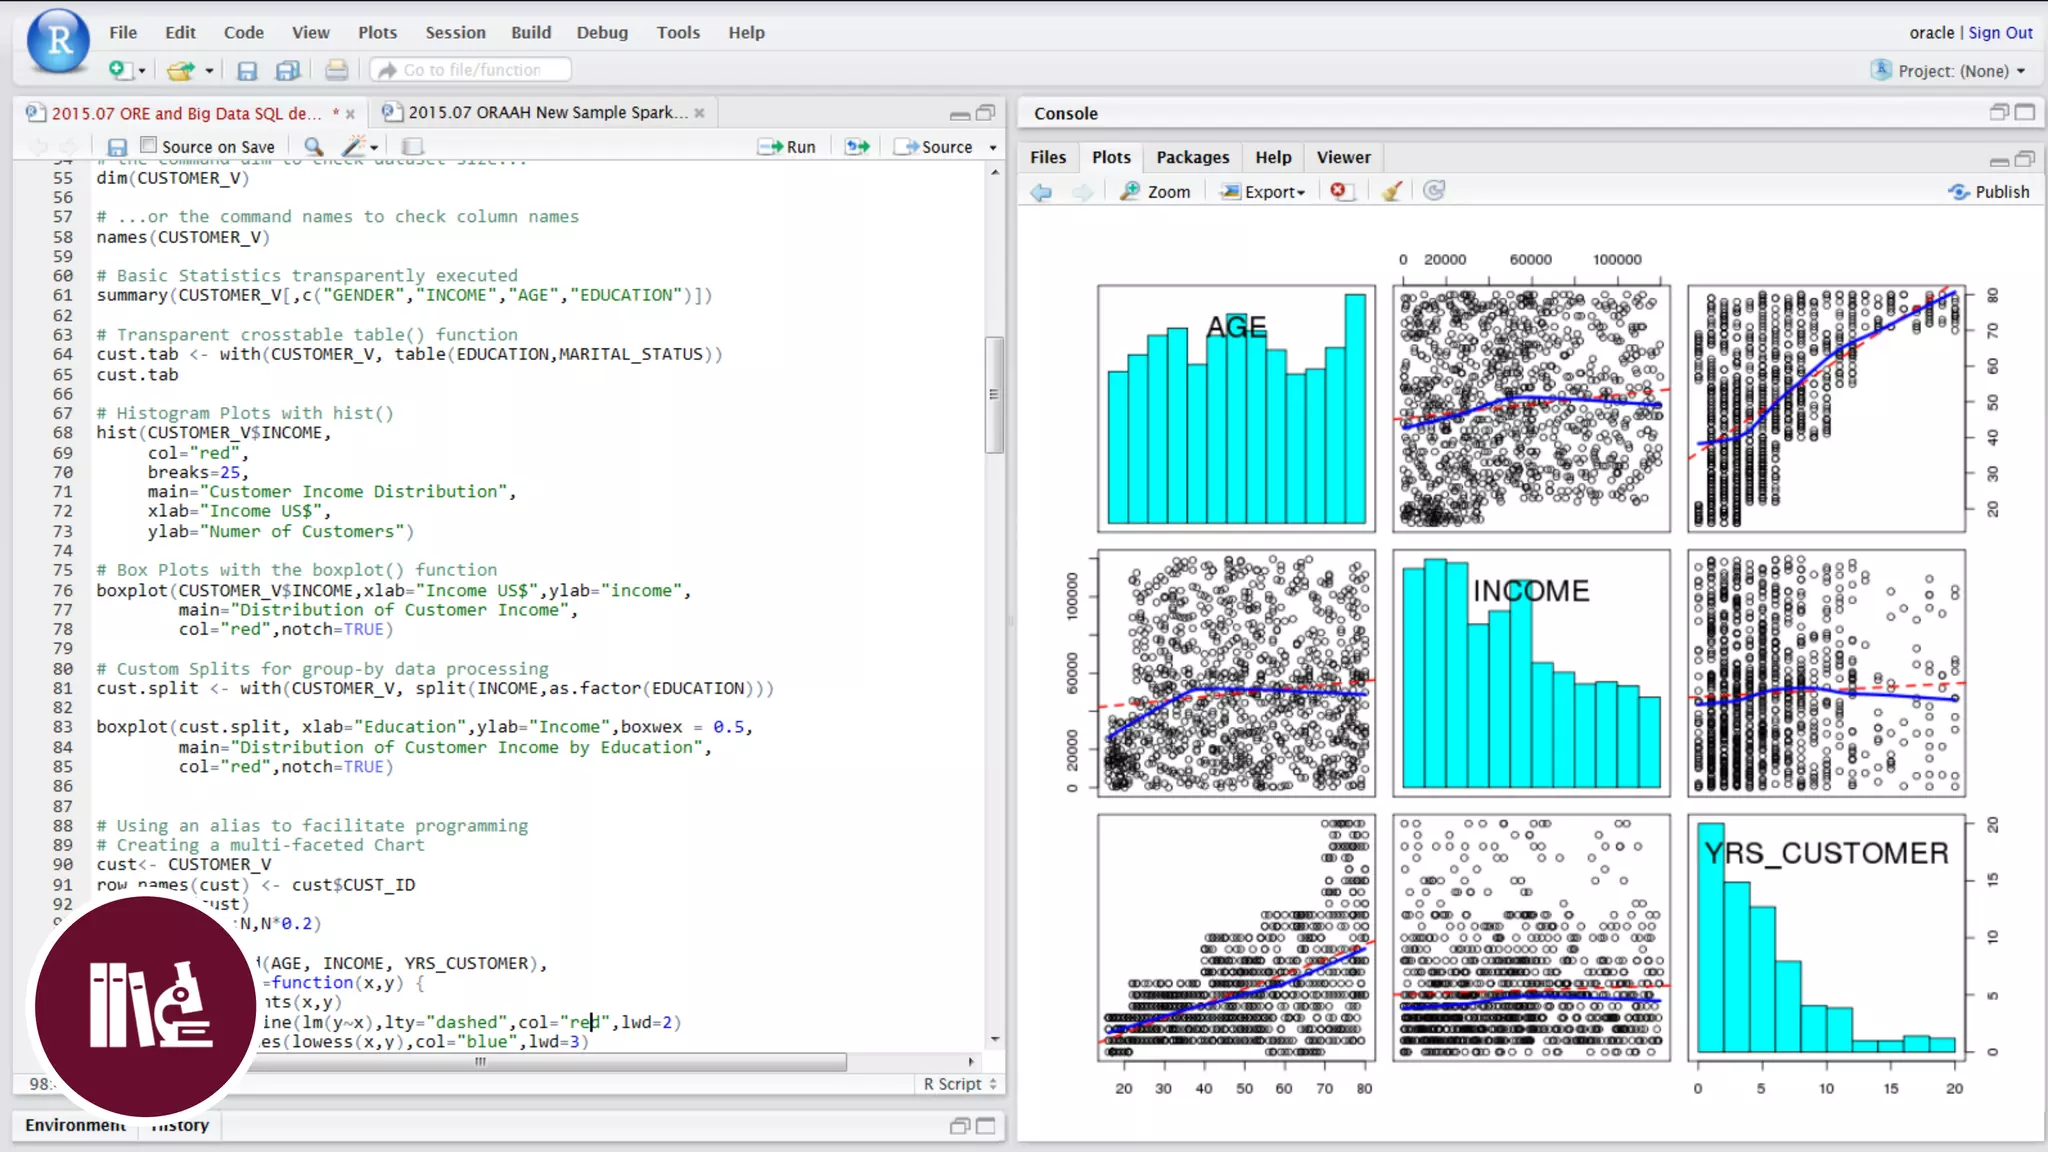
Task: Click the save all documents icon
Action: tap(288, 70)
